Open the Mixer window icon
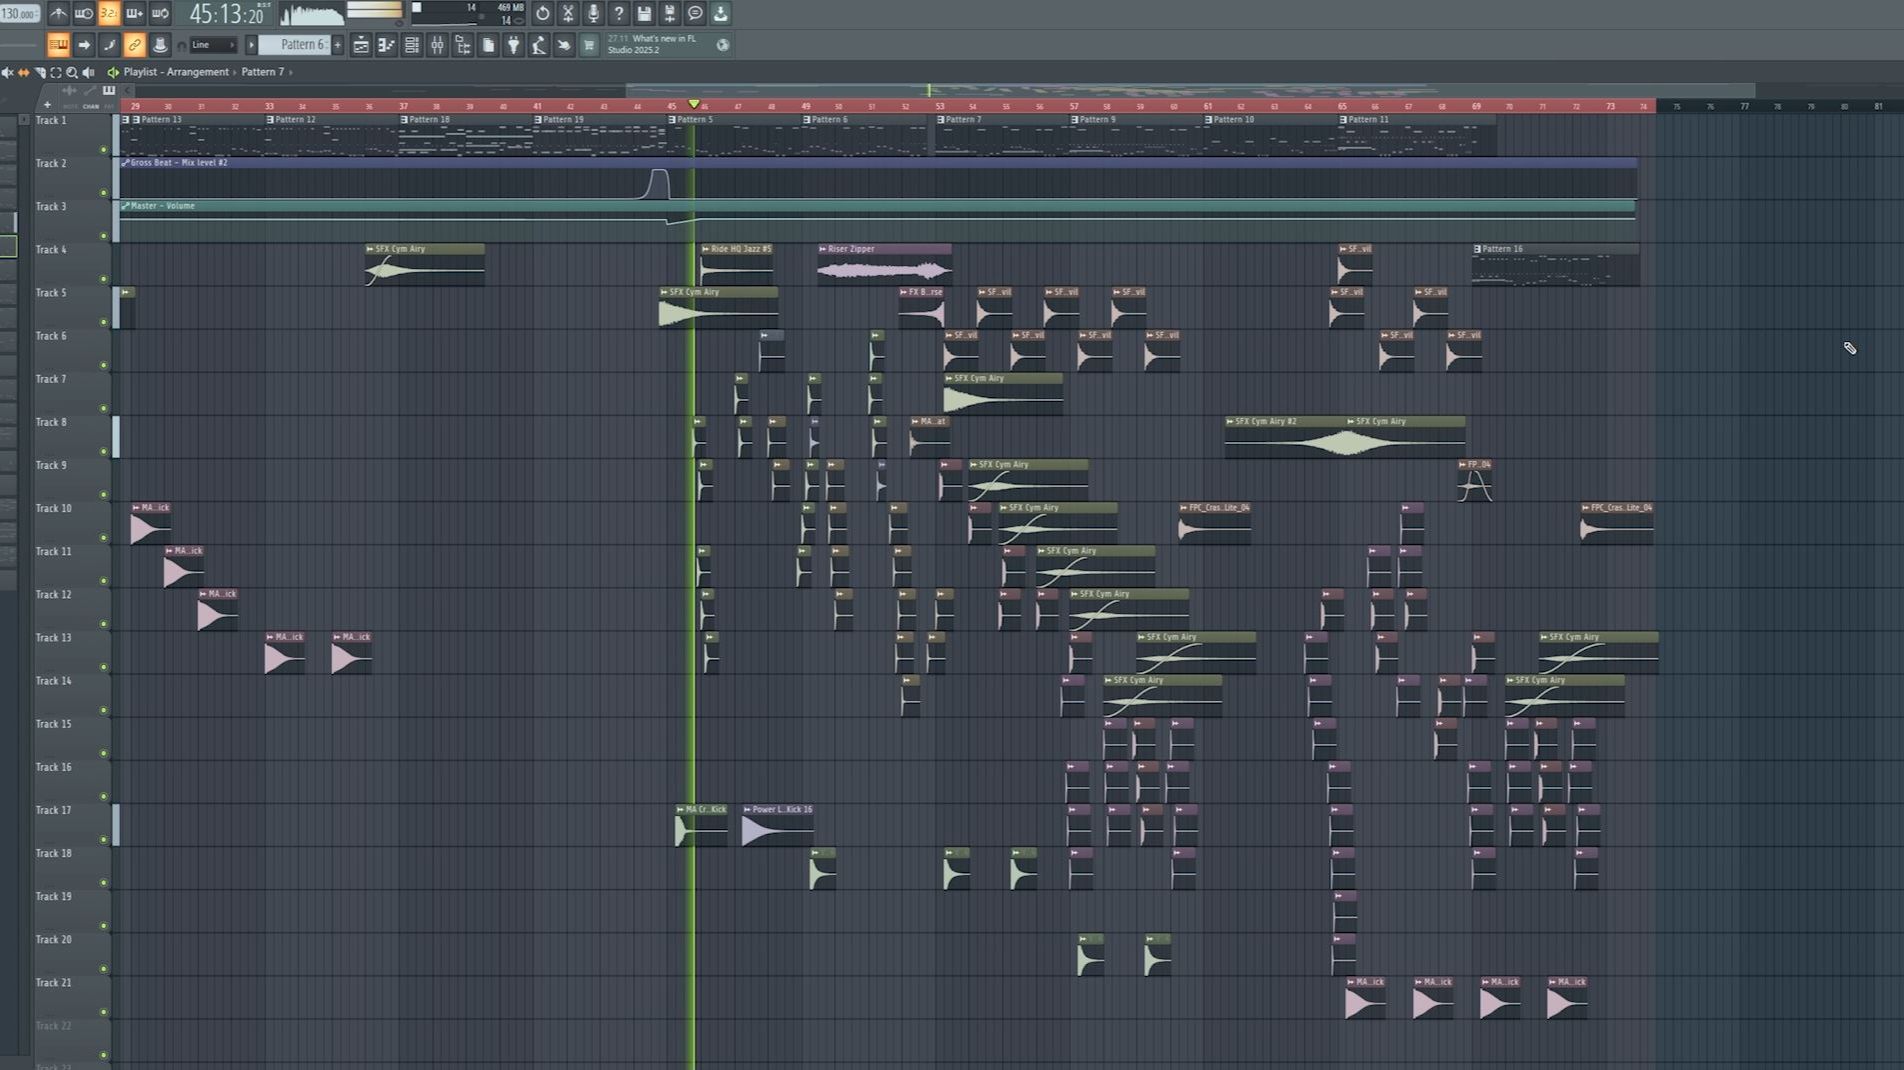This screenshot has height=1070, width=1904. pos(437,45)
